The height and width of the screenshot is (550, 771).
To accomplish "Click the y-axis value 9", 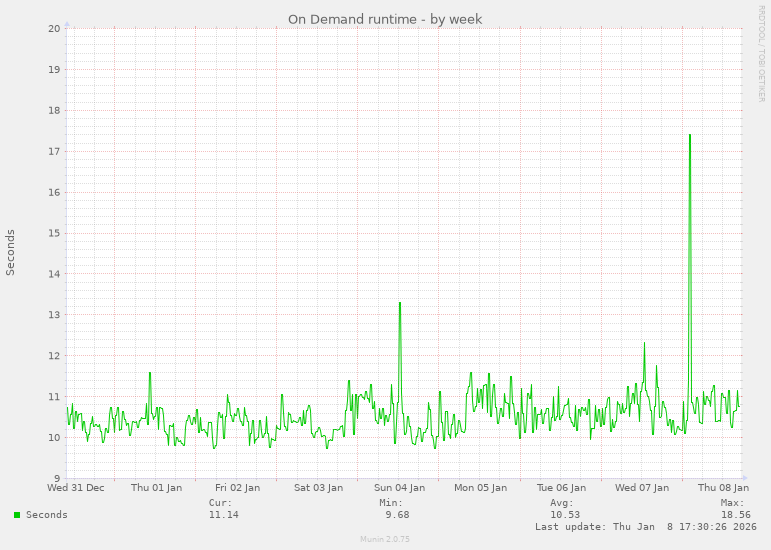I will point(57,478).
